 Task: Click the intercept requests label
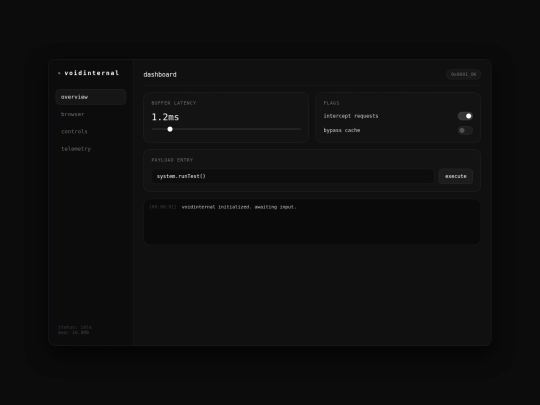(x=351, y=116)
